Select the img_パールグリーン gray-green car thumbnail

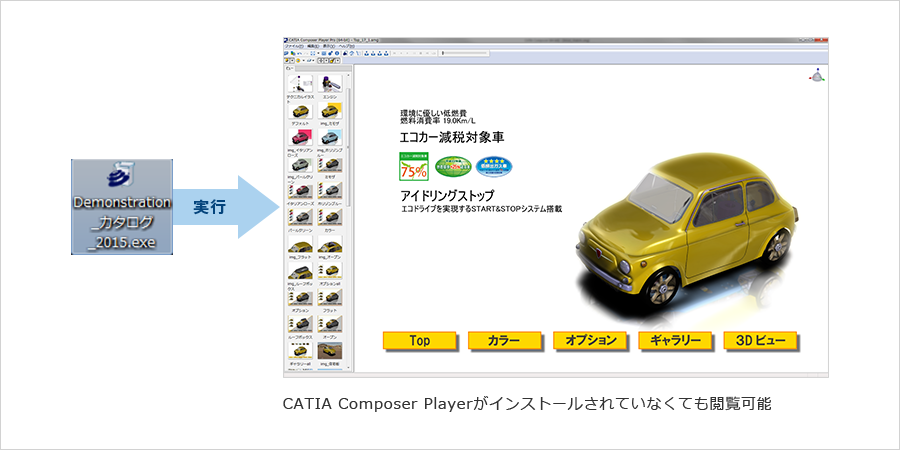pyautogui.click(x=300, y=164)
